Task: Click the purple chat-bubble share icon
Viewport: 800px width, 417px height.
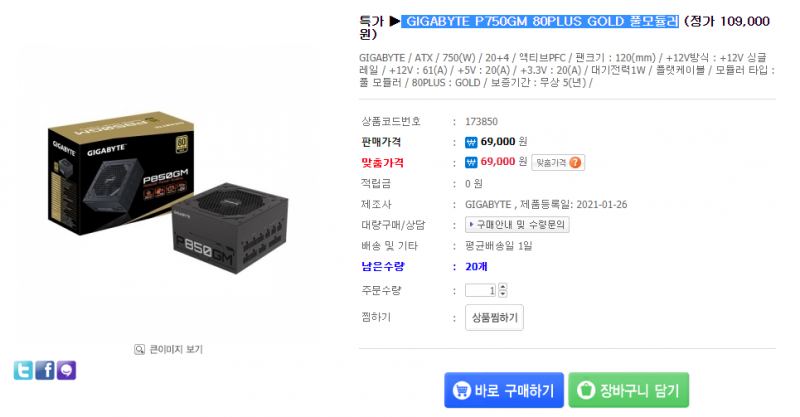Action: pos(66,370)
